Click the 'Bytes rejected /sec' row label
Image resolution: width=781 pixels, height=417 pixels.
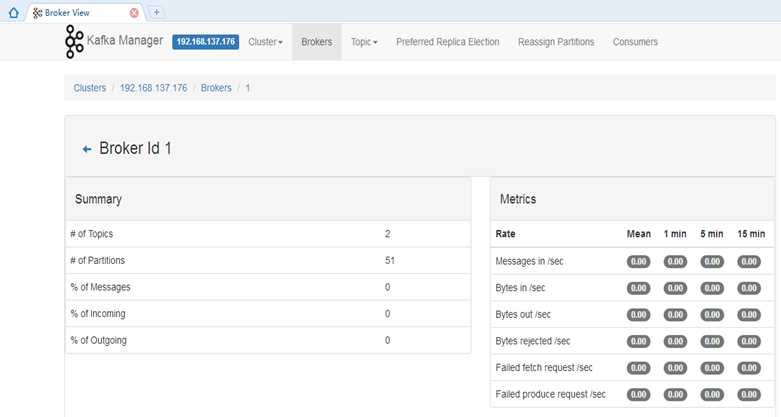coord(533,341)
